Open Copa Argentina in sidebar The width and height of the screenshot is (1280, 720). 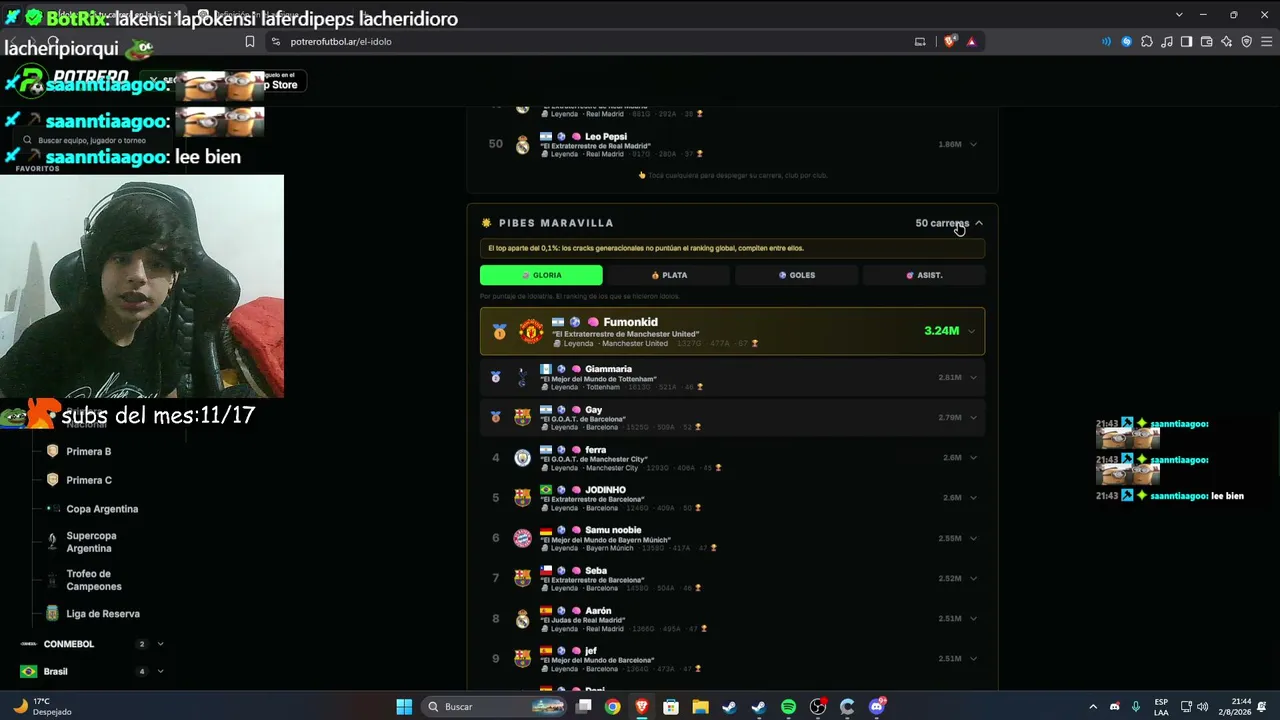coord(102,509)
